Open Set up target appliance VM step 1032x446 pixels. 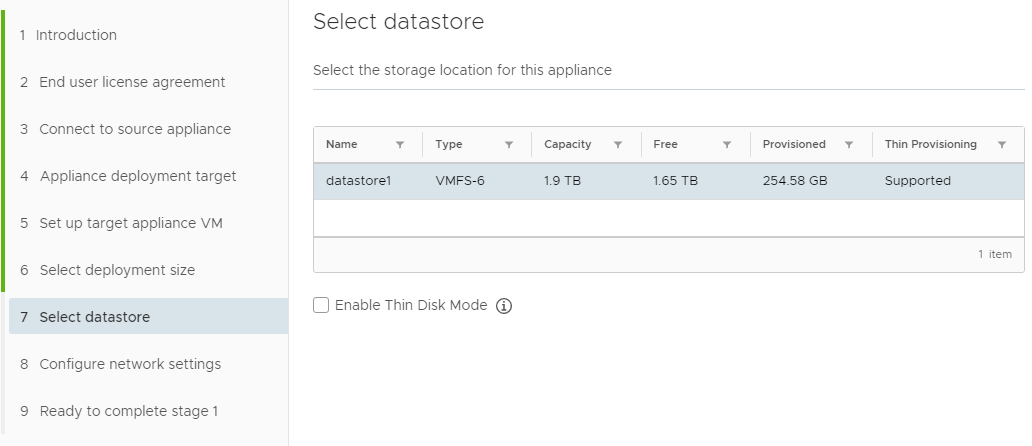tap(121, 223)
